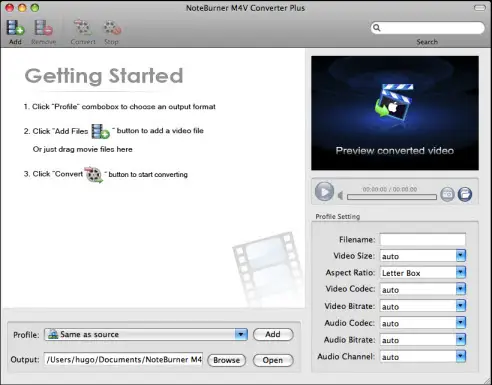Click the Add button next to Profile
This screenshot has height=385, width=492.
pos(273,334)
